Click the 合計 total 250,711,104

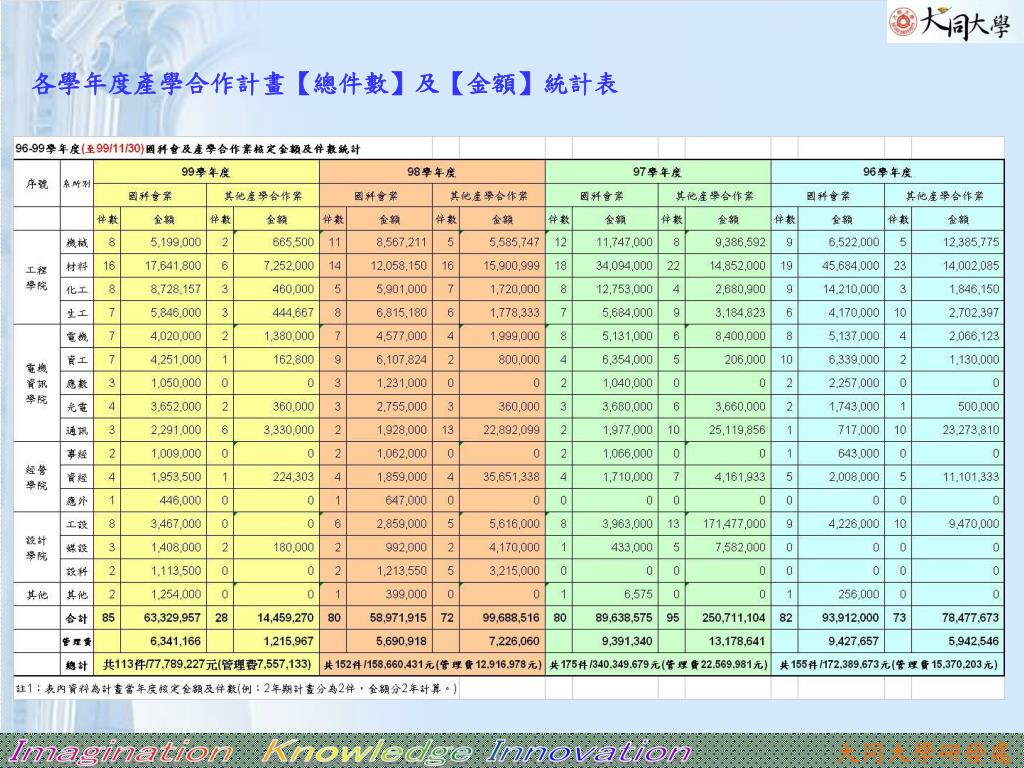(x=733, y=618)
